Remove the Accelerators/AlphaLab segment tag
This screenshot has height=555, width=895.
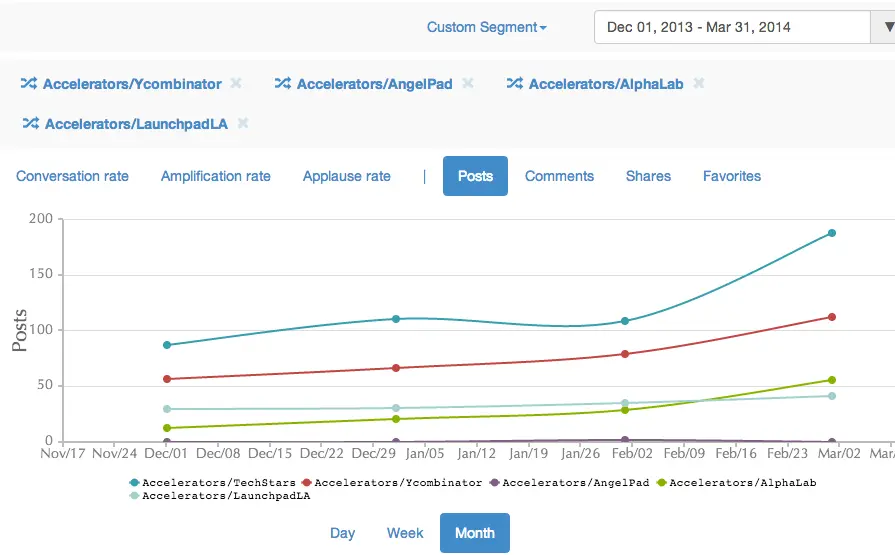click(x=699, y=84)
